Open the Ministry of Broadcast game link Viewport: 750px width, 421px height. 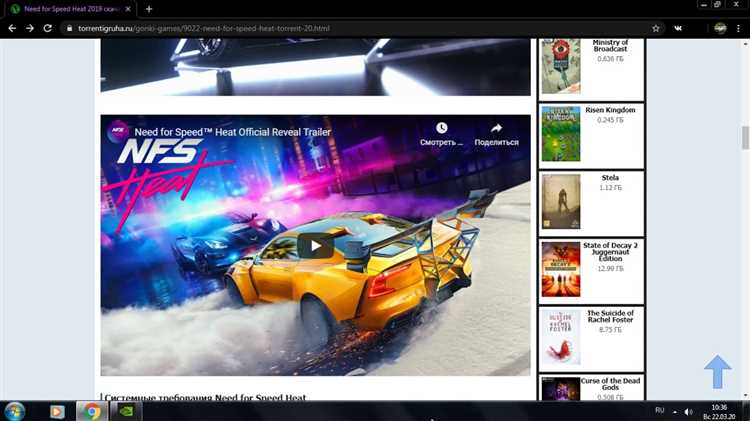(610, 45)
